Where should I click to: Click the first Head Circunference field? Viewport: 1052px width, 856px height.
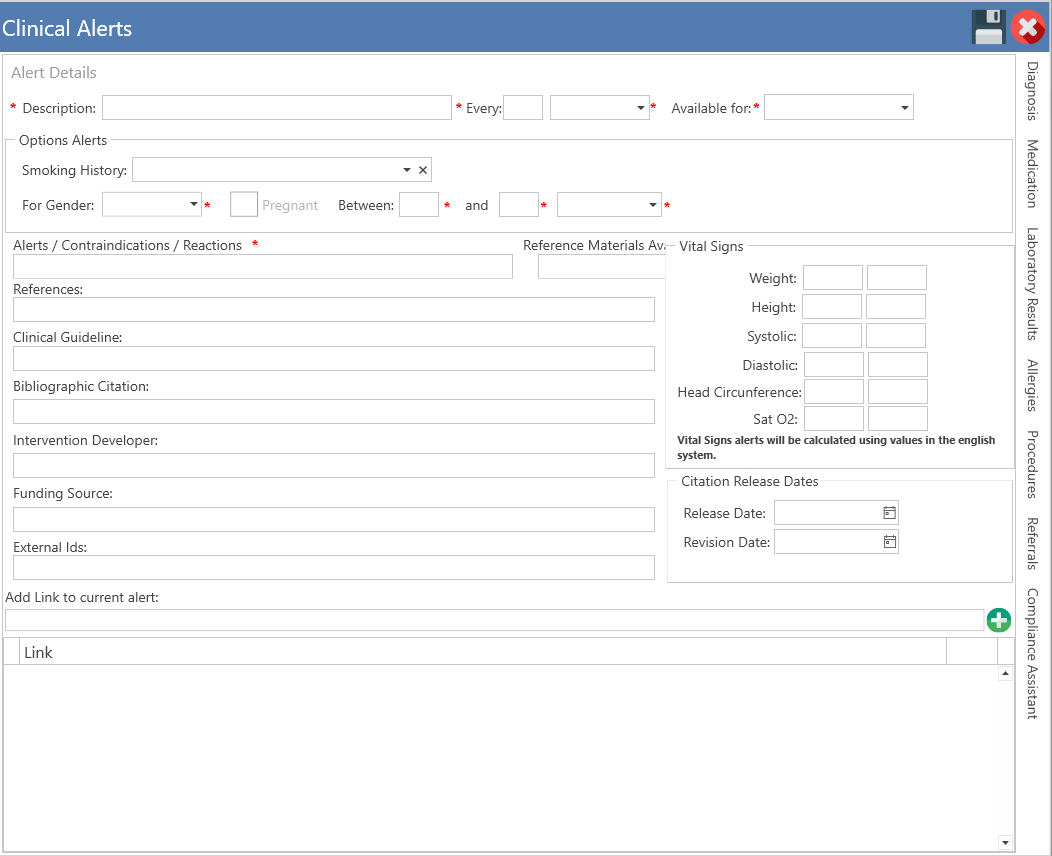834,392
